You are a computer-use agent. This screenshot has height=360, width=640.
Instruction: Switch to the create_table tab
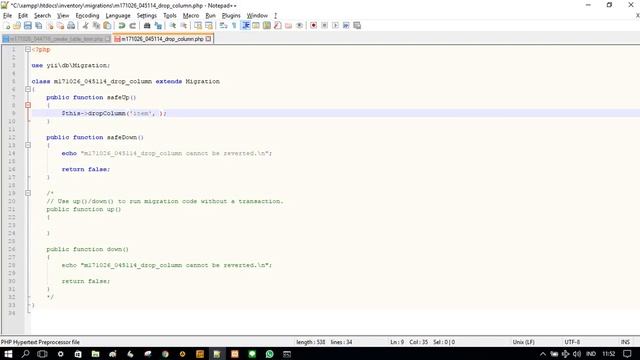point(56,39)
